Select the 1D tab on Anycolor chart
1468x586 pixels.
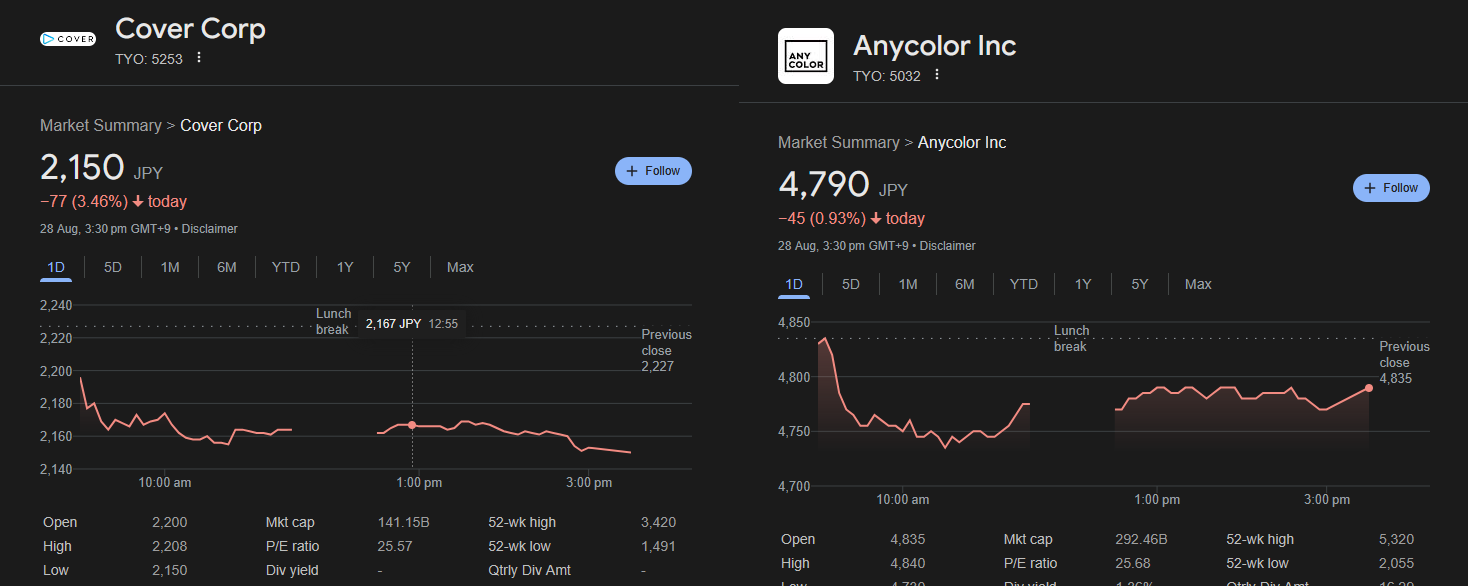(794, 284)
